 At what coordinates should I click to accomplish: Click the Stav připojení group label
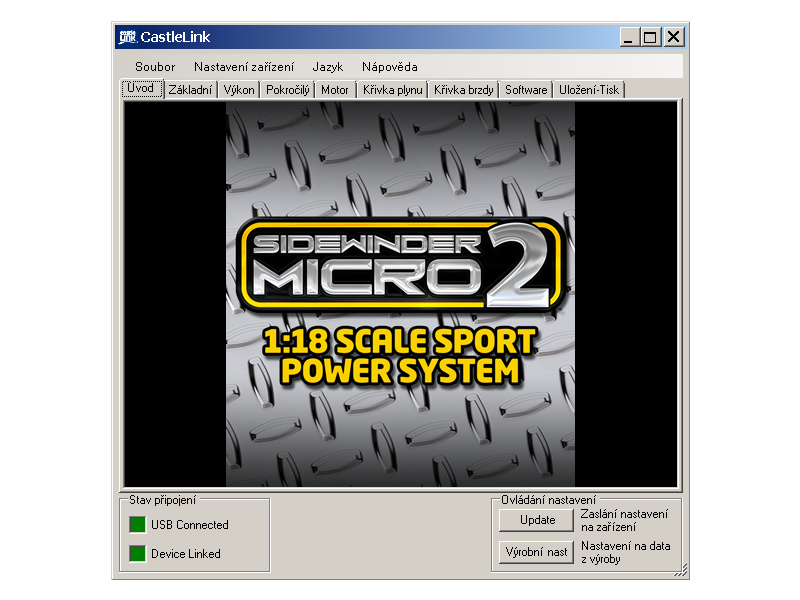[x=162, y=500]
